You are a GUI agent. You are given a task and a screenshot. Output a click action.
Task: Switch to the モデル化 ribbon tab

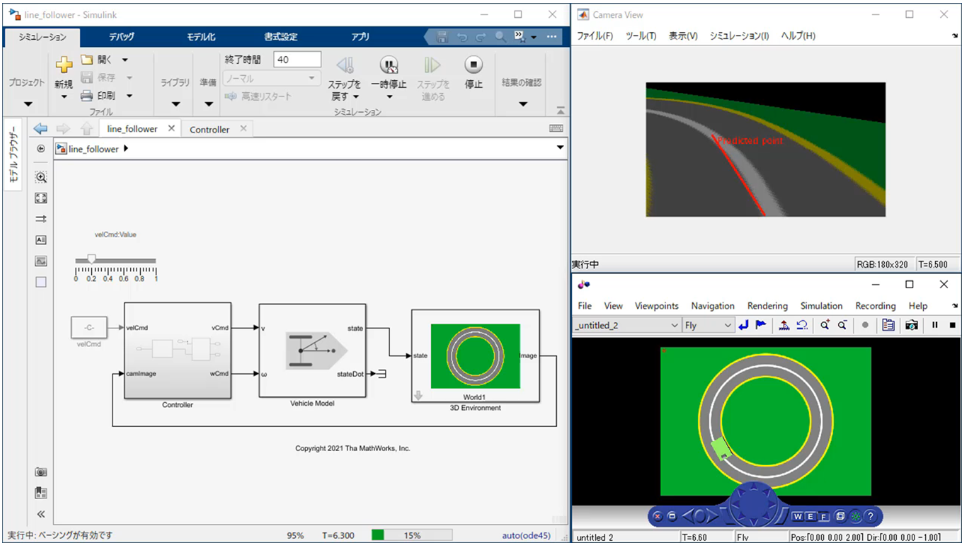point(201,37)
